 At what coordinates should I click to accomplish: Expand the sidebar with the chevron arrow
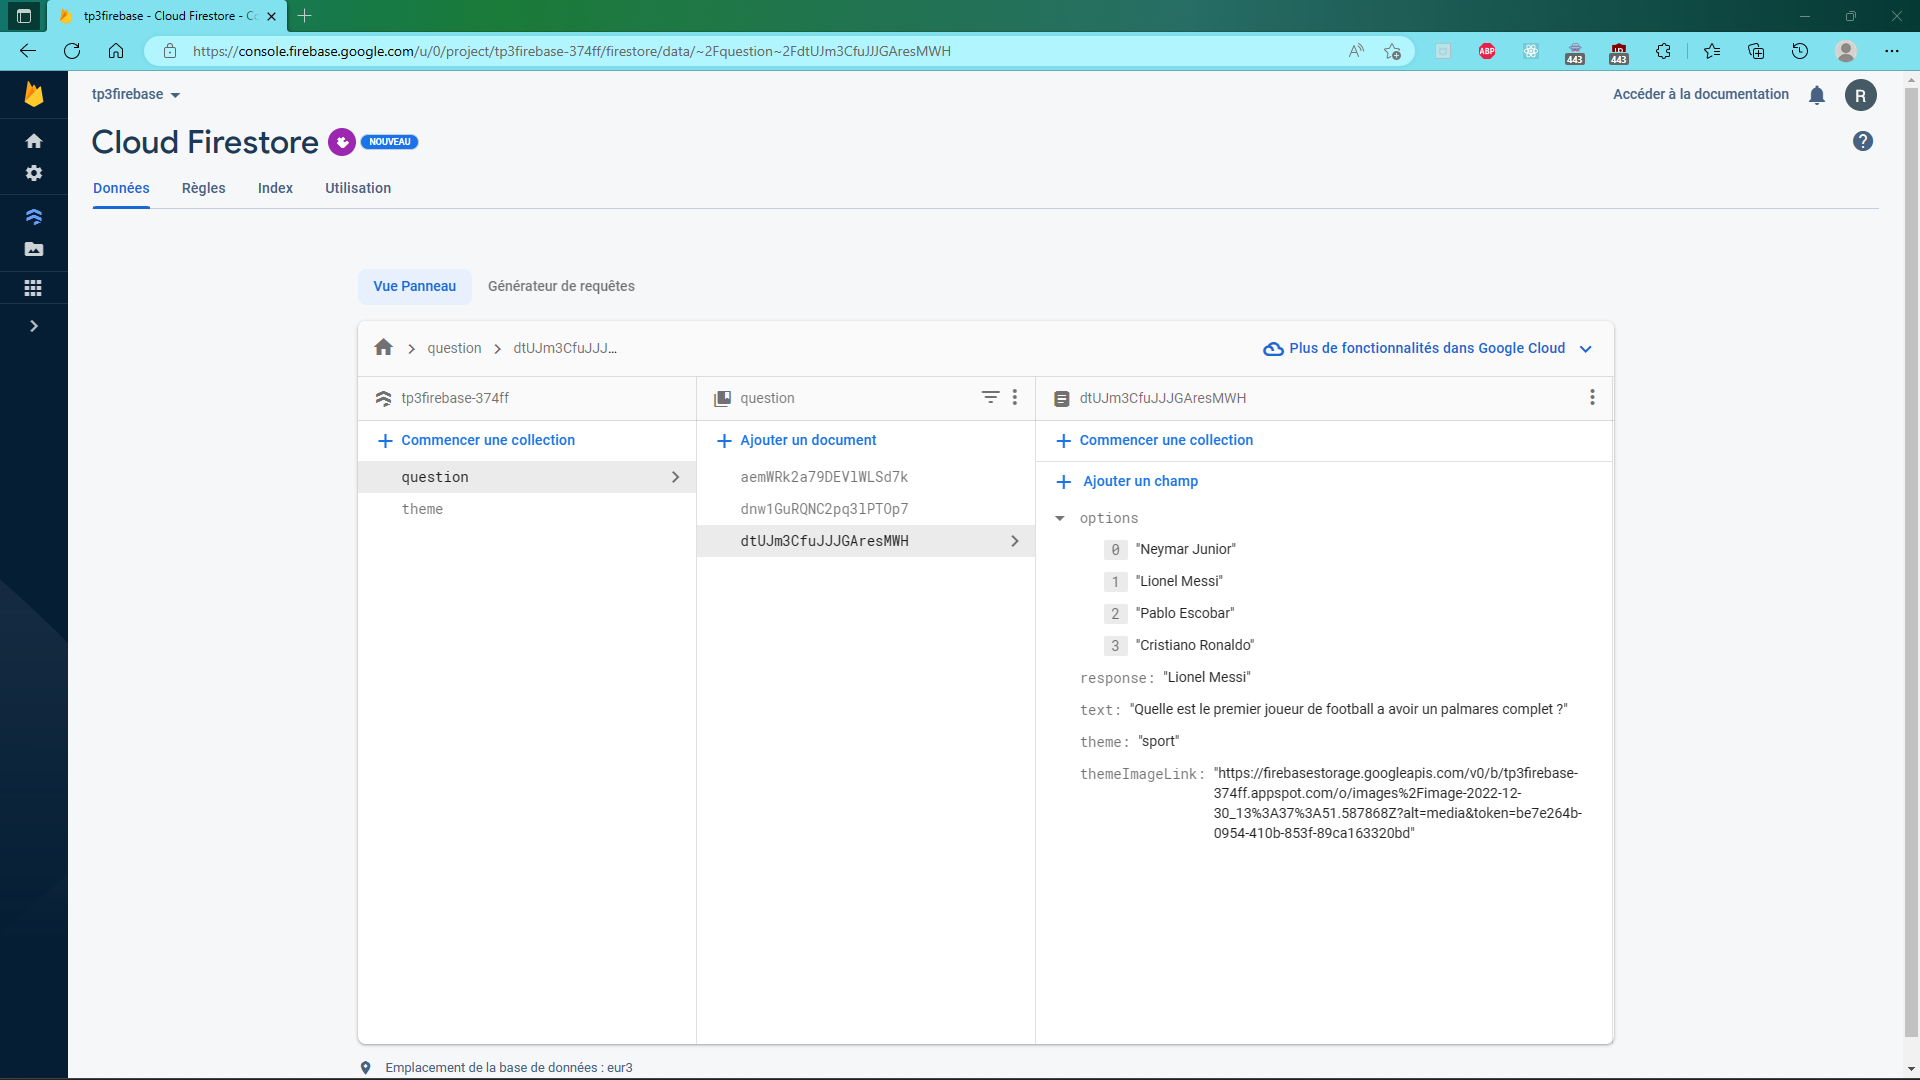pyautogui.click(x=33, y=325)
